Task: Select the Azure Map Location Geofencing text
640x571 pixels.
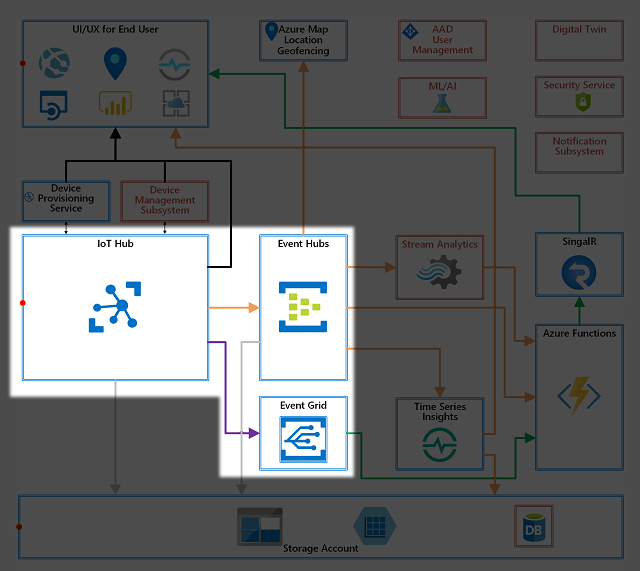Action: pos(303,40)
